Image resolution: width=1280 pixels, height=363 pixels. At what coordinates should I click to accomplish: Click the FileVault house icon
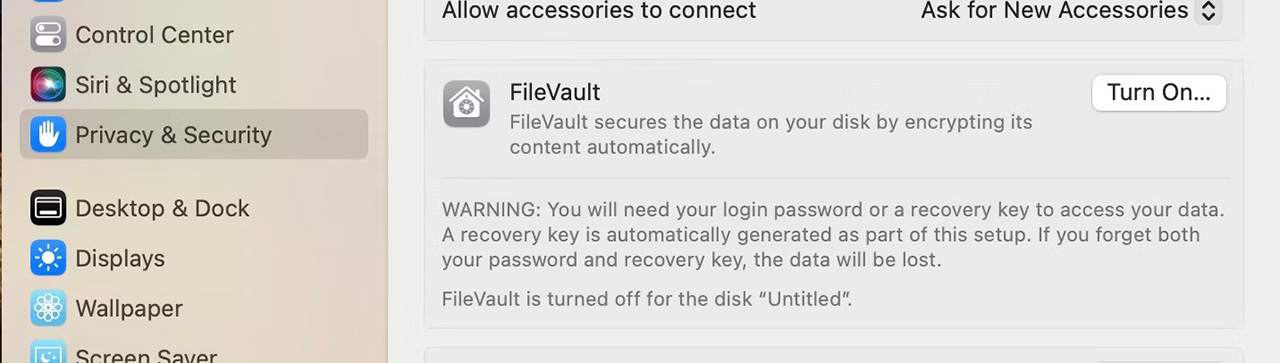pos(467,104)
